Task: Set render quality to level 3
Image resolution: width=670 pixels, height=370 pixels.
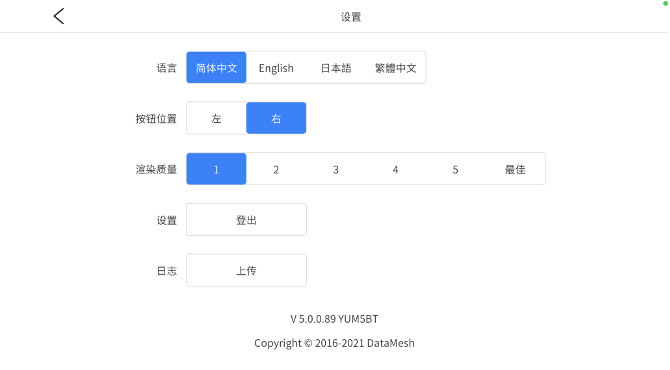Action: click(336, 169)
